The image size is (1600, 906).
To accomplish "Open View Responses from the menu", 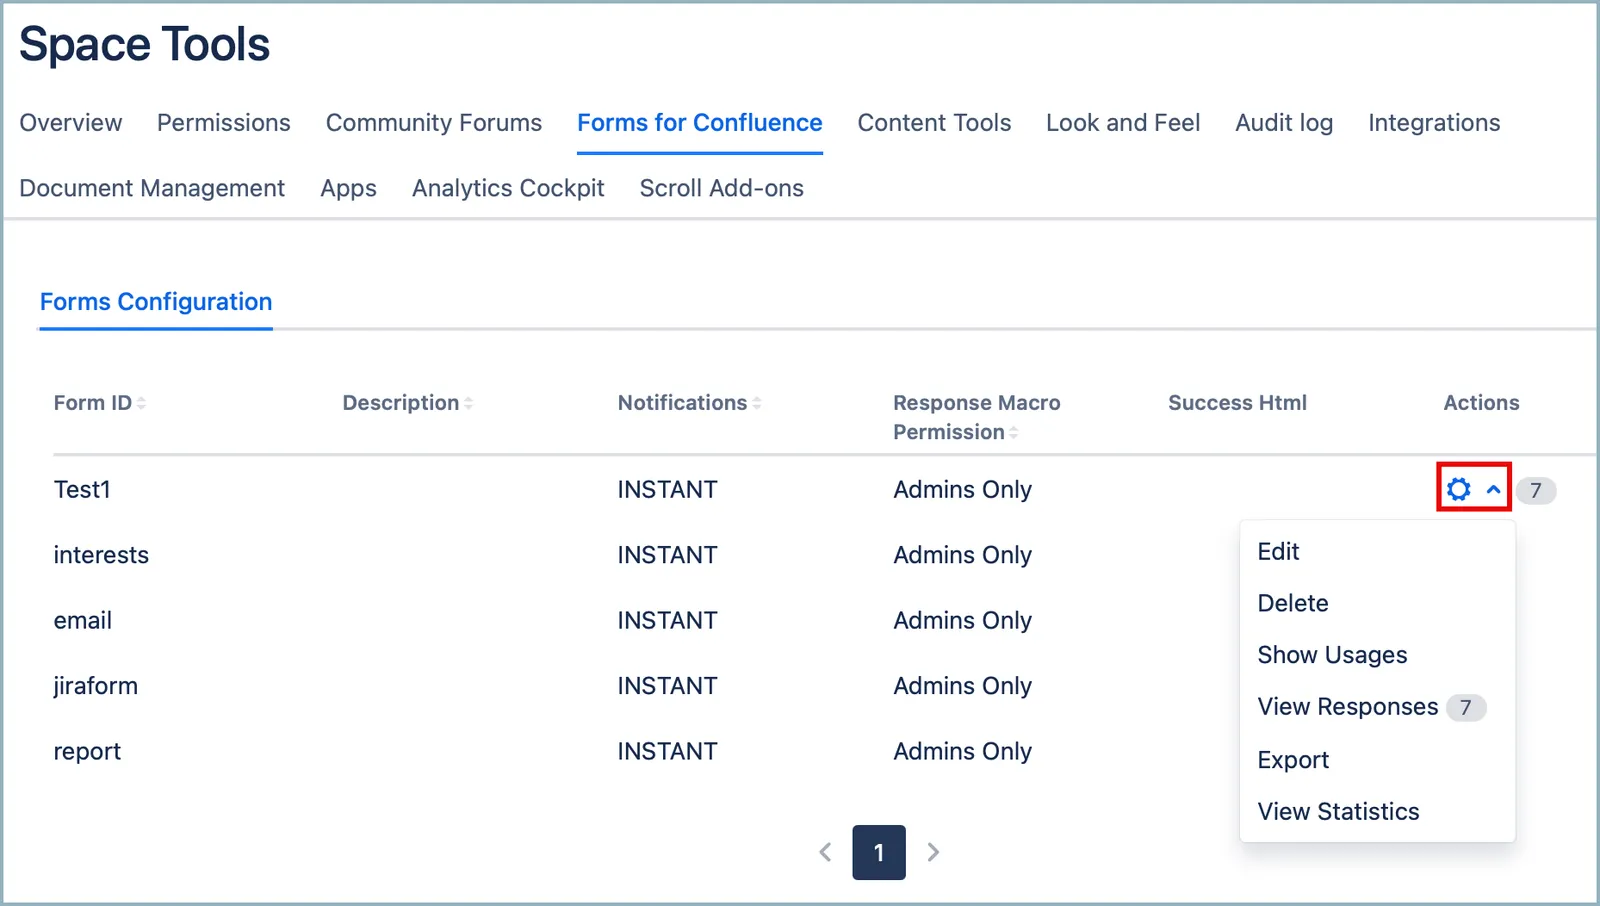I will [x=1348, y=707].
